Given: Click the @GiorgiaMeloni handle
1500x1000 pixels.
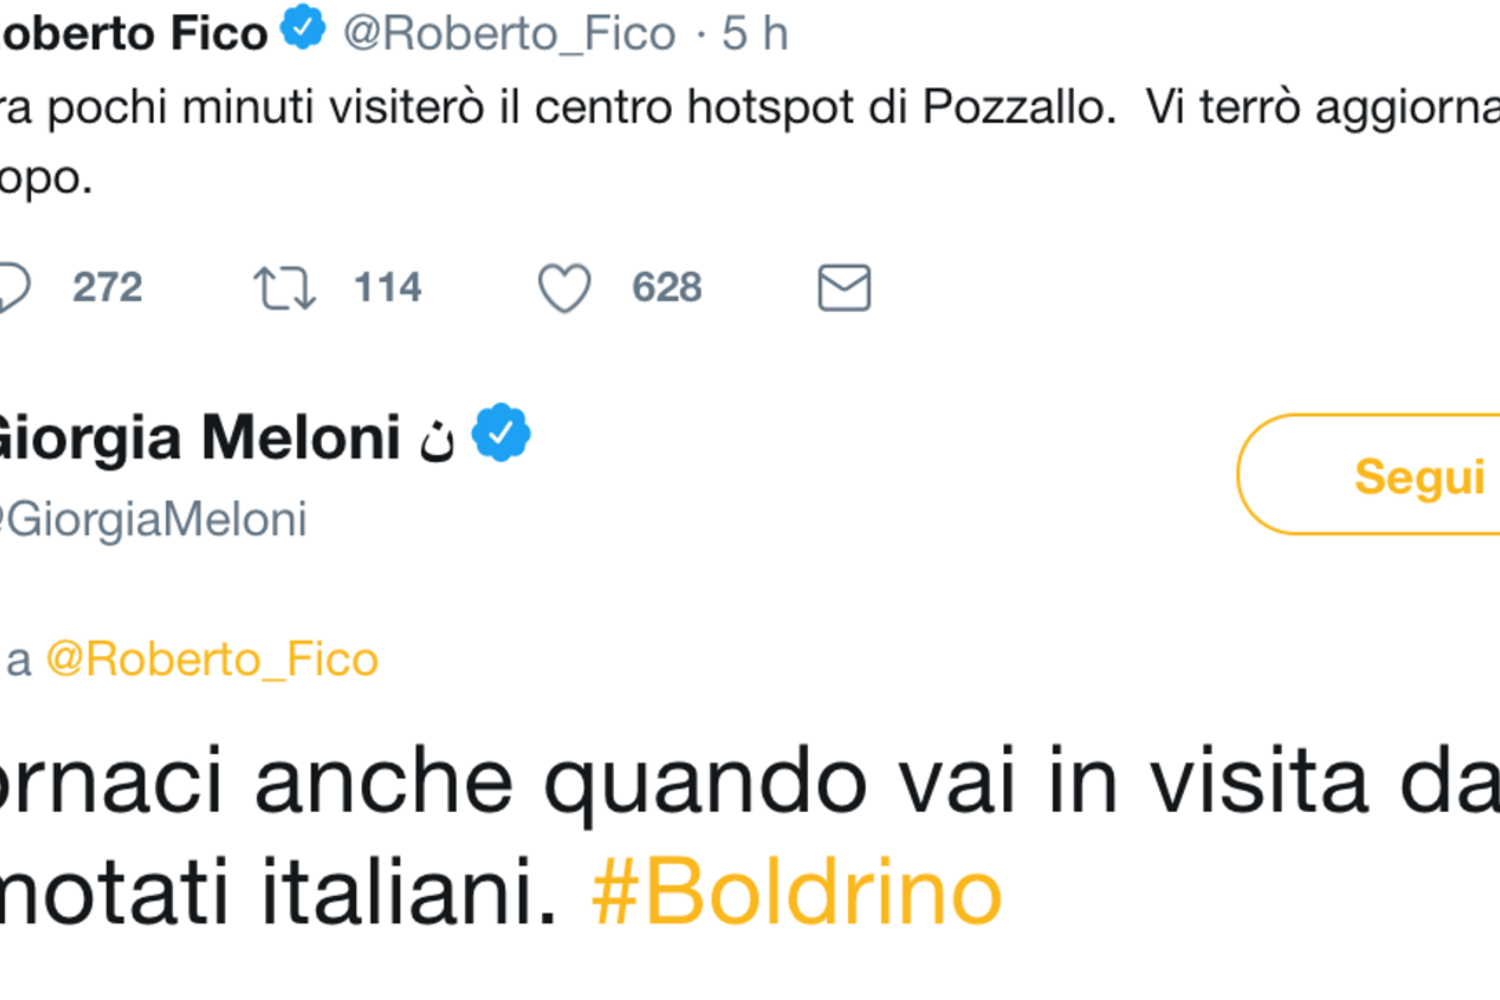Looking at the screenshot, I should tap(155, 520).
